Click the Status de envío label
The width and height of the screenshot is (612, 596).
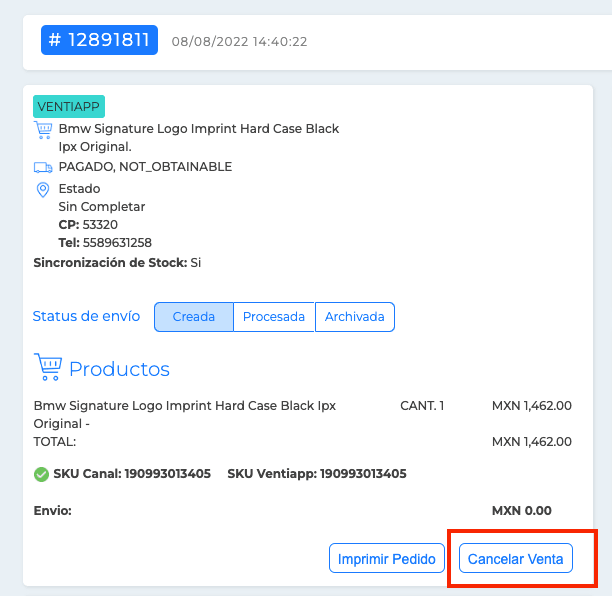pos(86,316)
